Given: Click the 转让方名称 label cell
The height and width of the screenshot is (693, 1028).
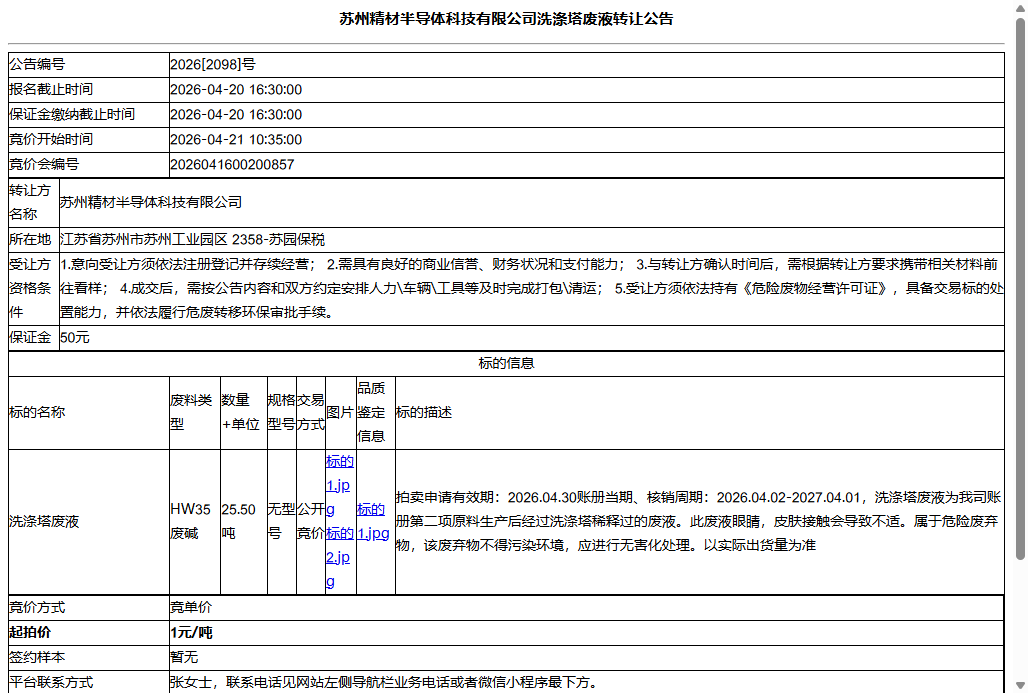Looking at the screenshot, I should tap(33, 203).
